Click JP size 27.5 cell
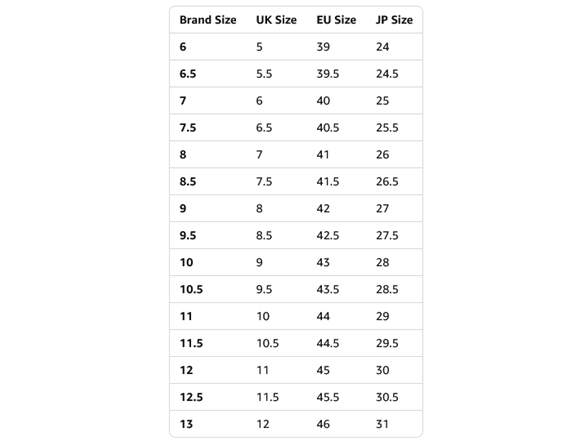Image resolution: width=588 pixels, height=441 pixels. pyautogui.click(x=387, y=236)
